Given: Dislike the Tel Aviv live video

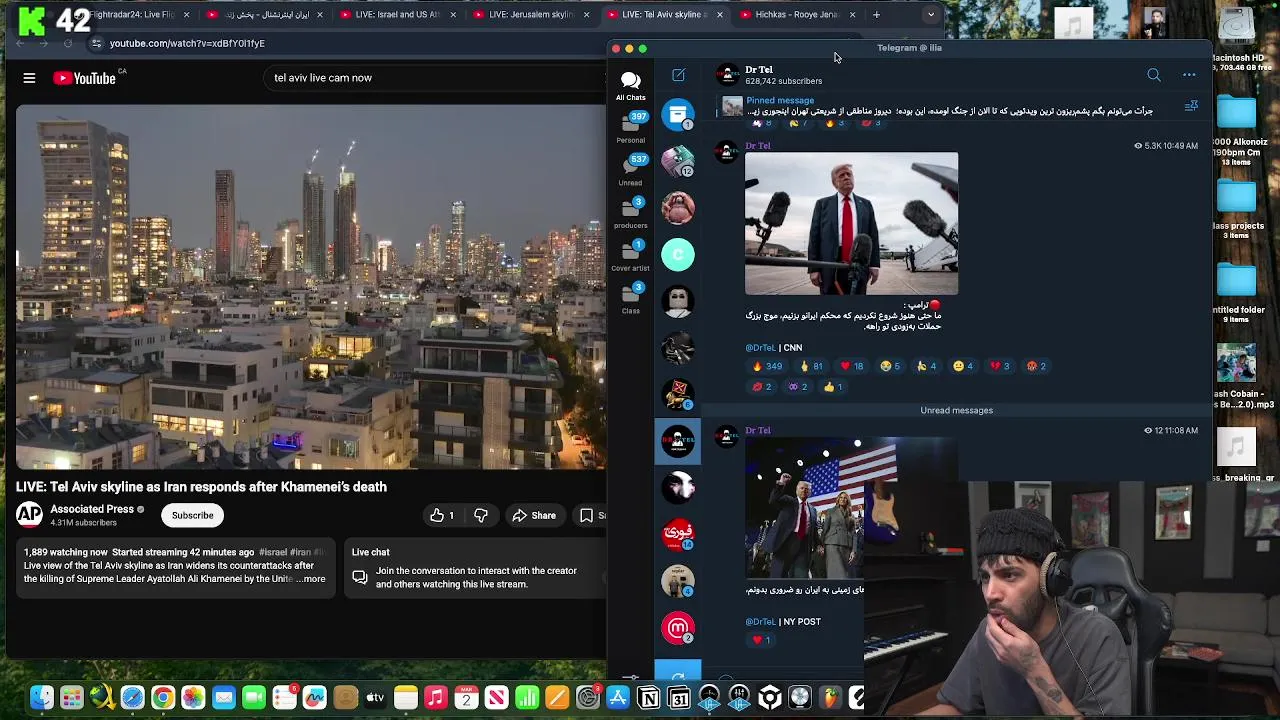Looking at the screenshot, I should pyautogui.click(x=481, y=515).
